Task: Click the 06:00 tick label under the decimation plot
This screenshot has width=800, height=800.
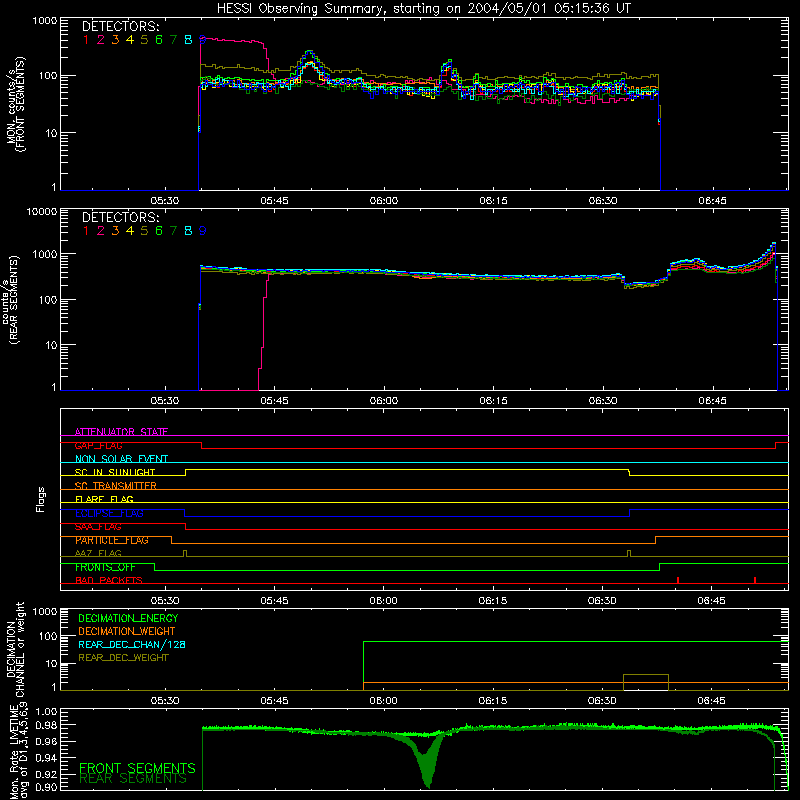Action: [x=383, y=701]
